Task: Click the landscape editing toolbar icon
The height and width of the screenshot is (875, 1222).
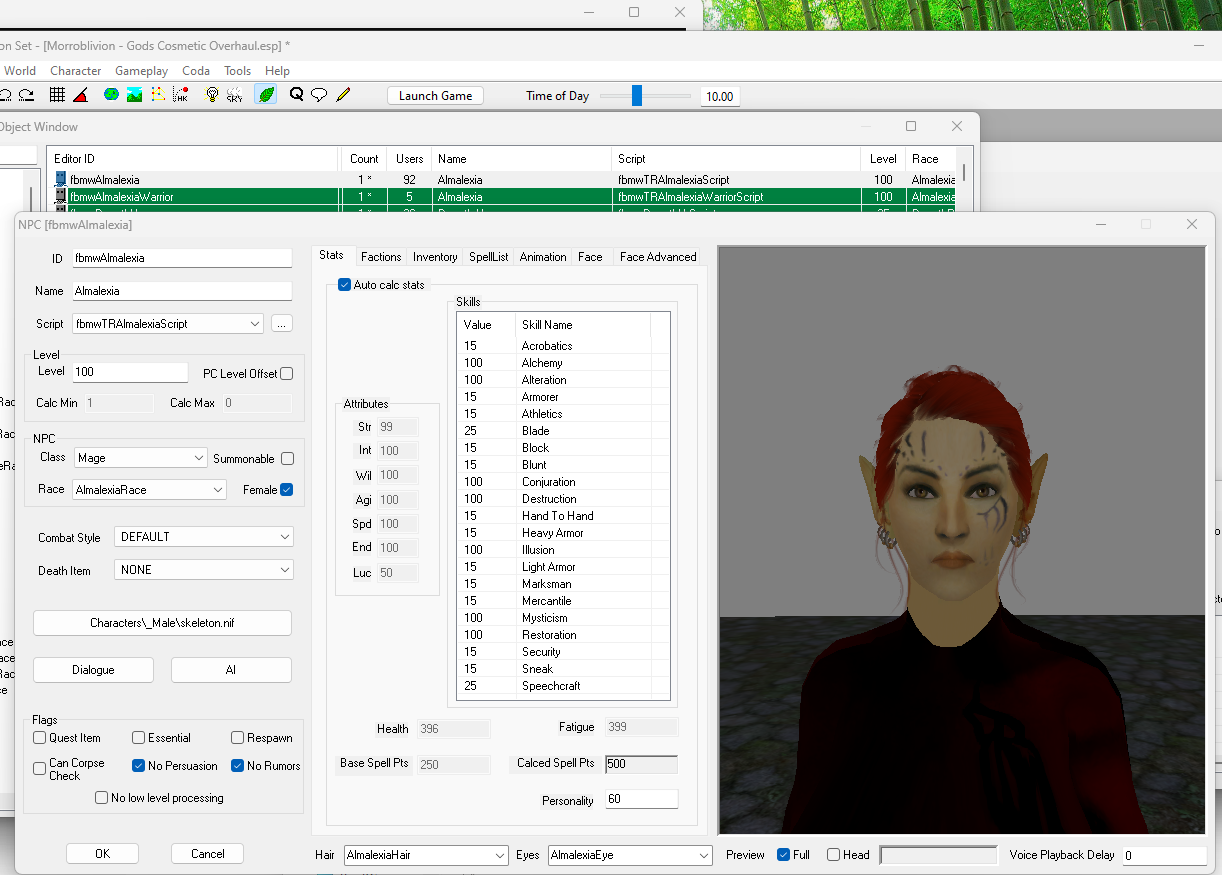Action: click(x=134, y=95)
